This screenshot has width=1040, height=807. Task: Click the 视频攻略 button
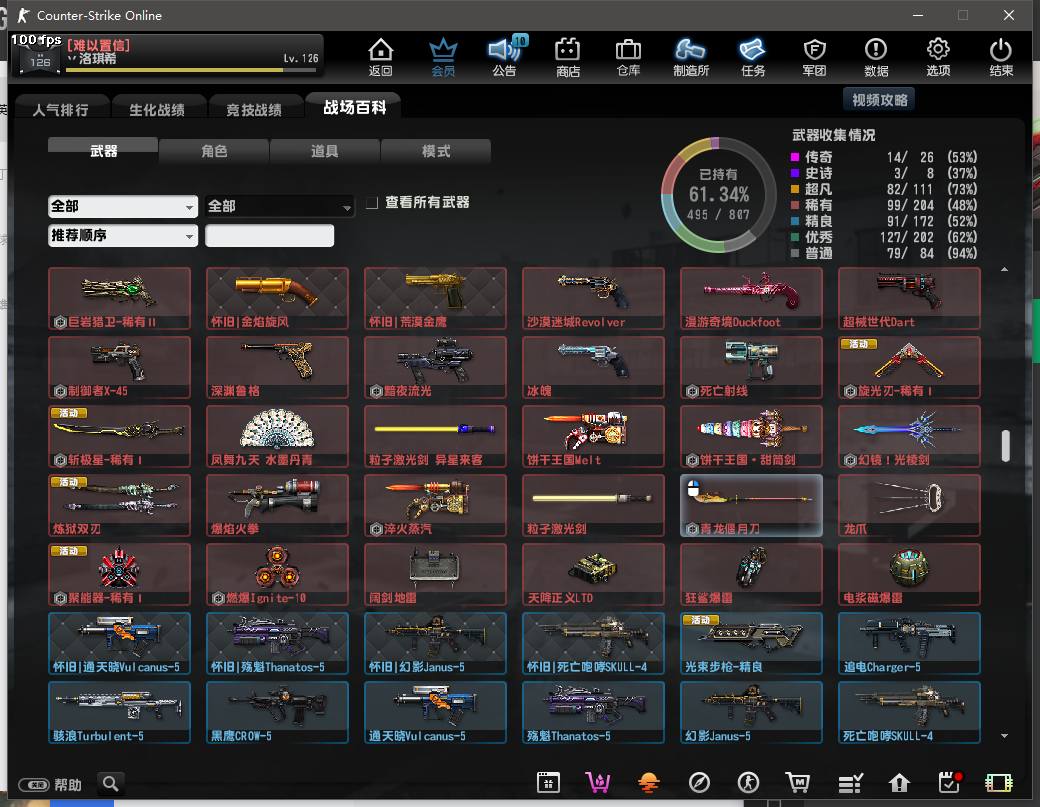click(879, 99)
